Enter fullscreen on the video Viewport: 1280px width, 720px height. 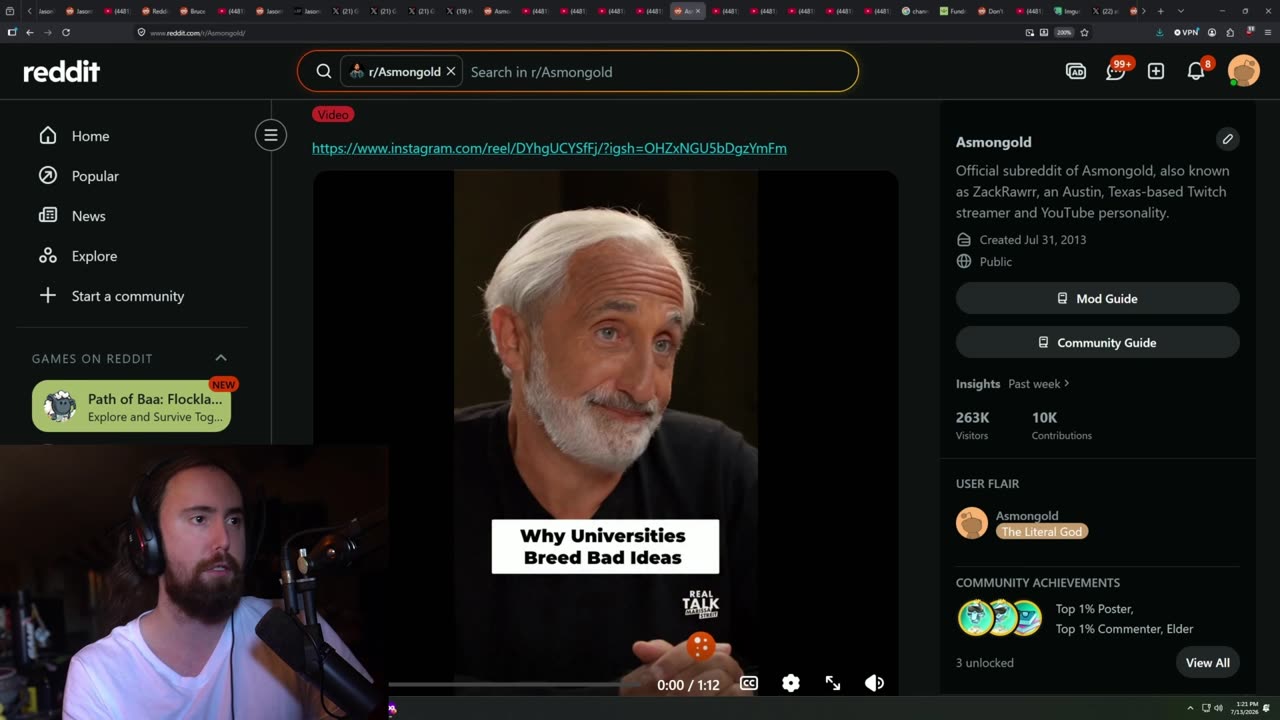point(833,683)
